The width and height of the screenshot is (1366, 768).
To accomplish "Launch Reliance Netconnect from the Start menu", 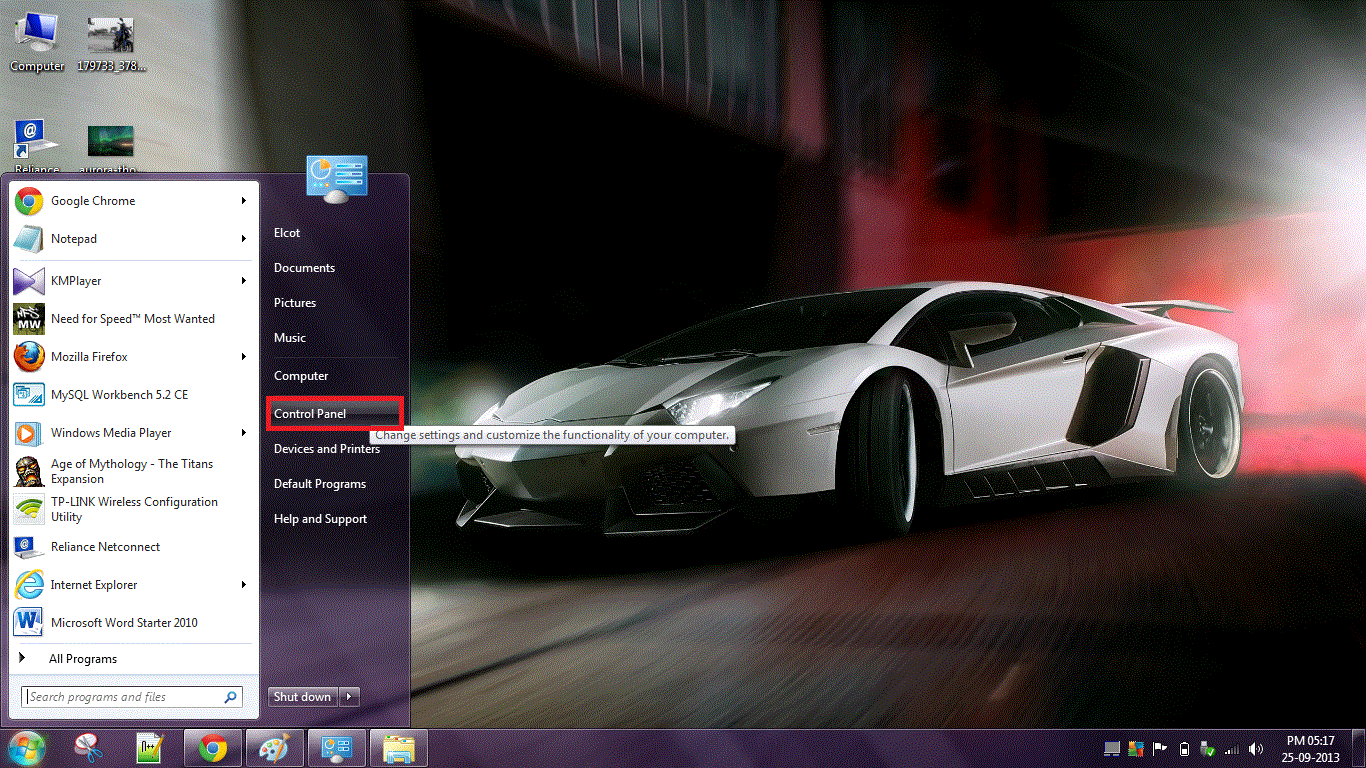I will click(134, 547).
